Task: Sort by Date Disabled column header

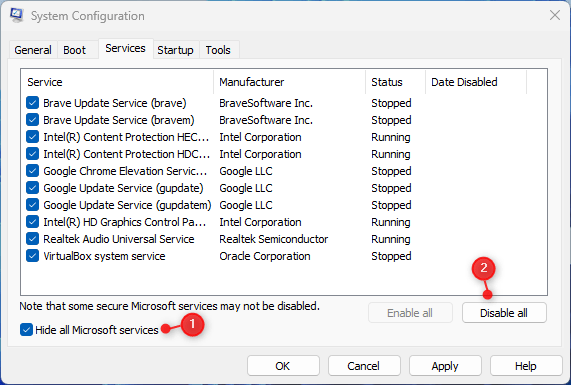Action: point(476,82)
